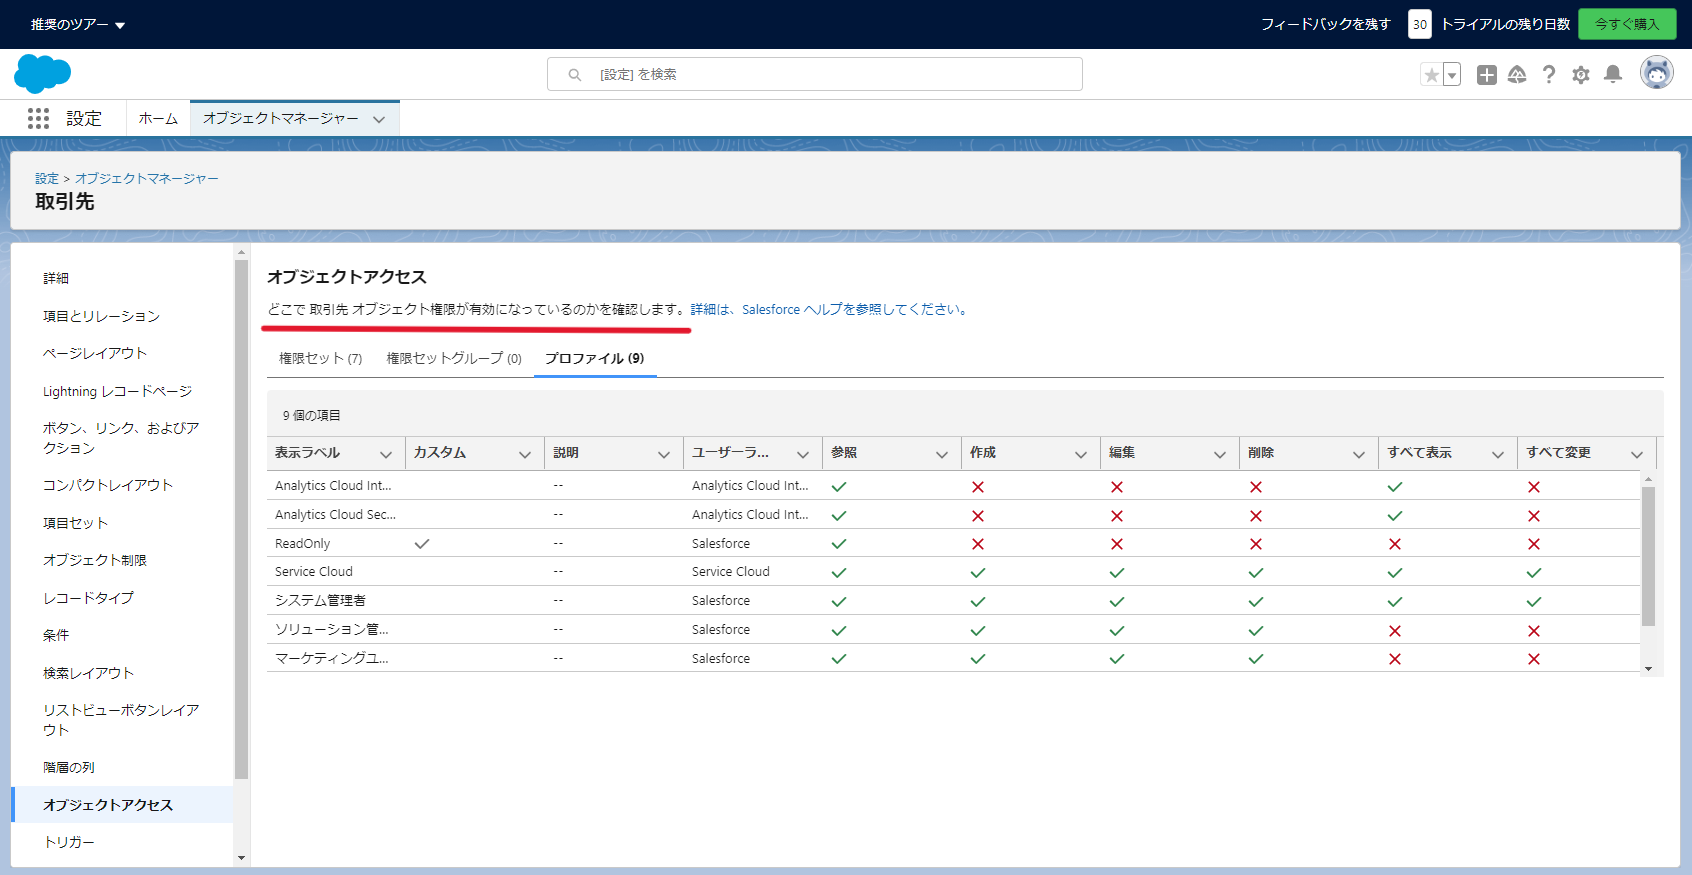Open 削除 column menu chevron
The width and height of the screenshot is (1692, 875).
click(1359, 455)
